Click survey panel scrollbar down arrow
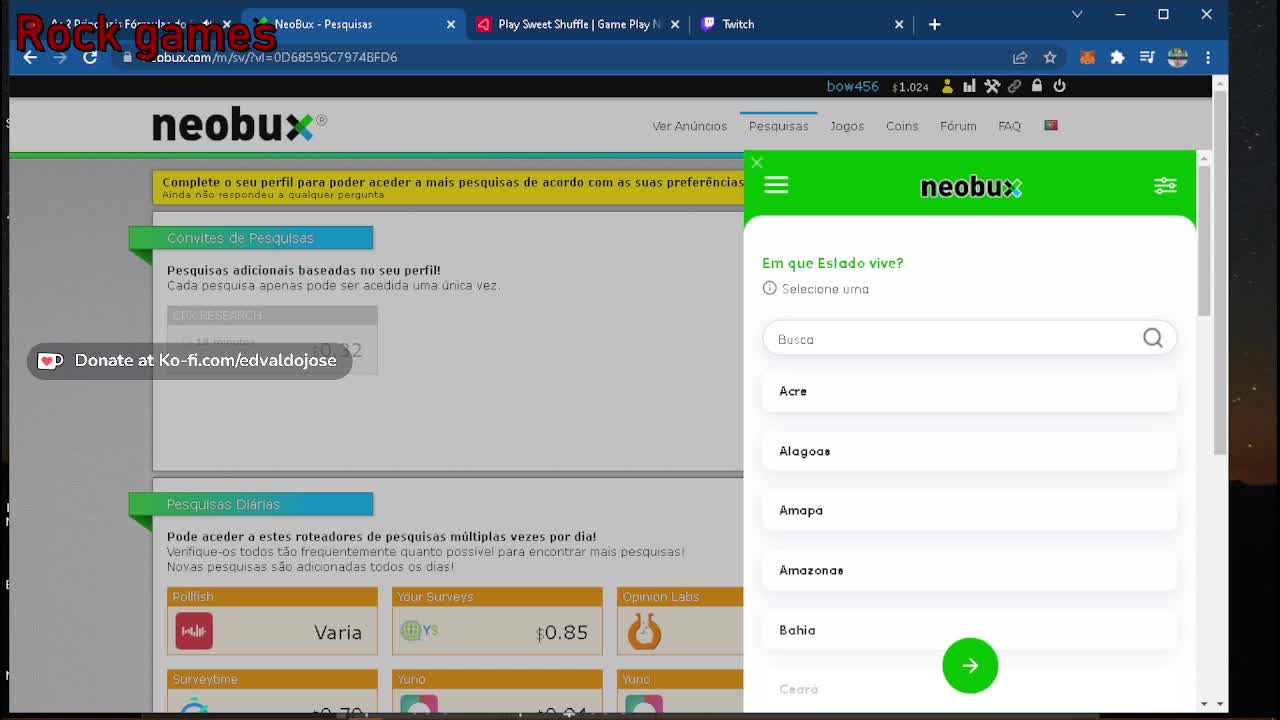This screenshot has width=1280, height=720. tap(1204, 704)
